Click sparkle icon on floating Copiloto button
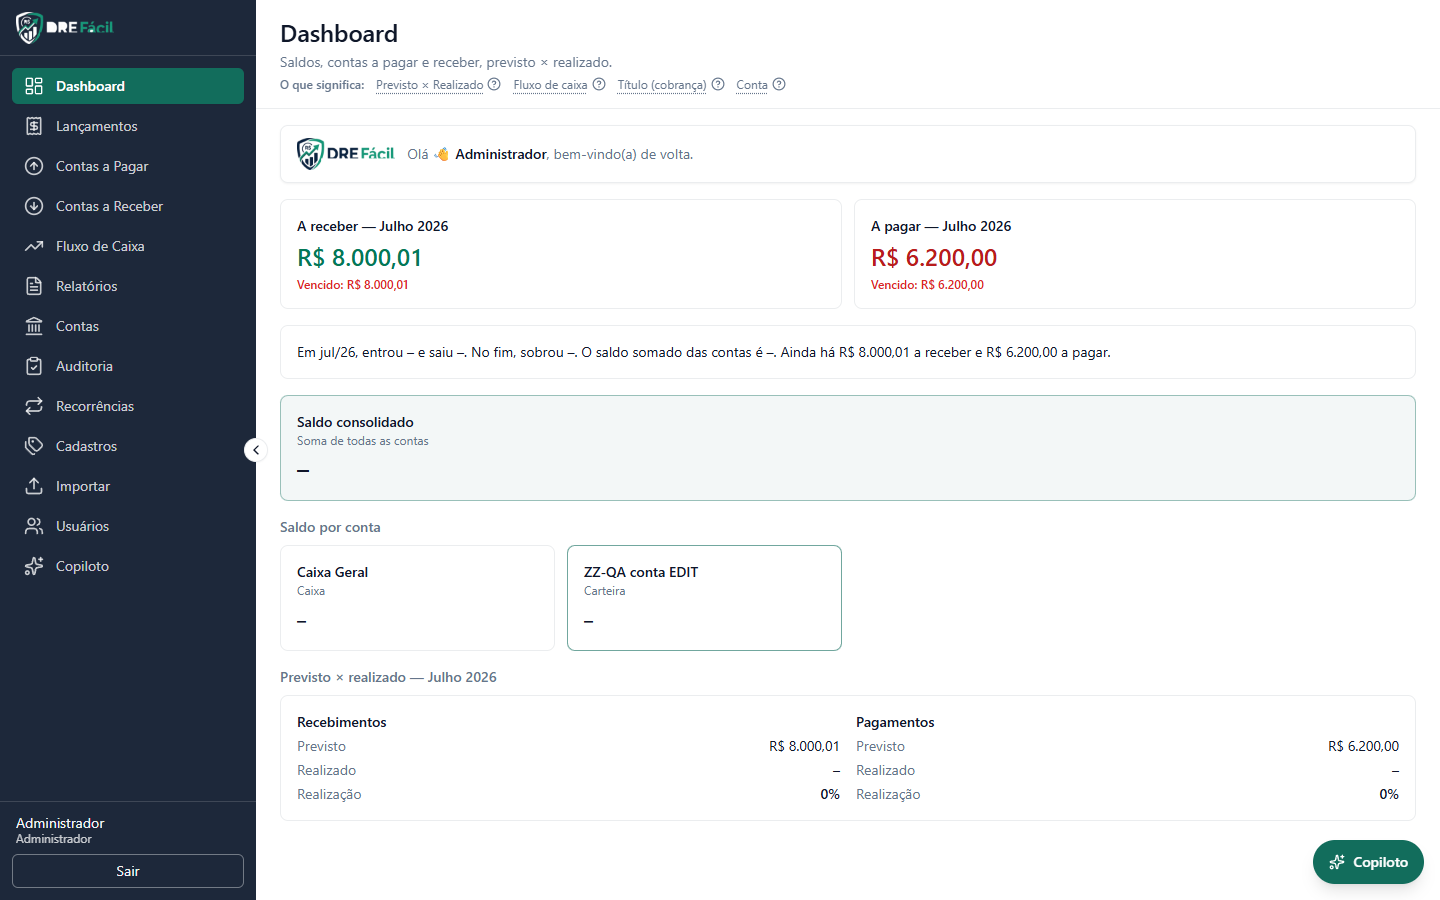Screen dimensions: 1440x900 pos(1337,862)
